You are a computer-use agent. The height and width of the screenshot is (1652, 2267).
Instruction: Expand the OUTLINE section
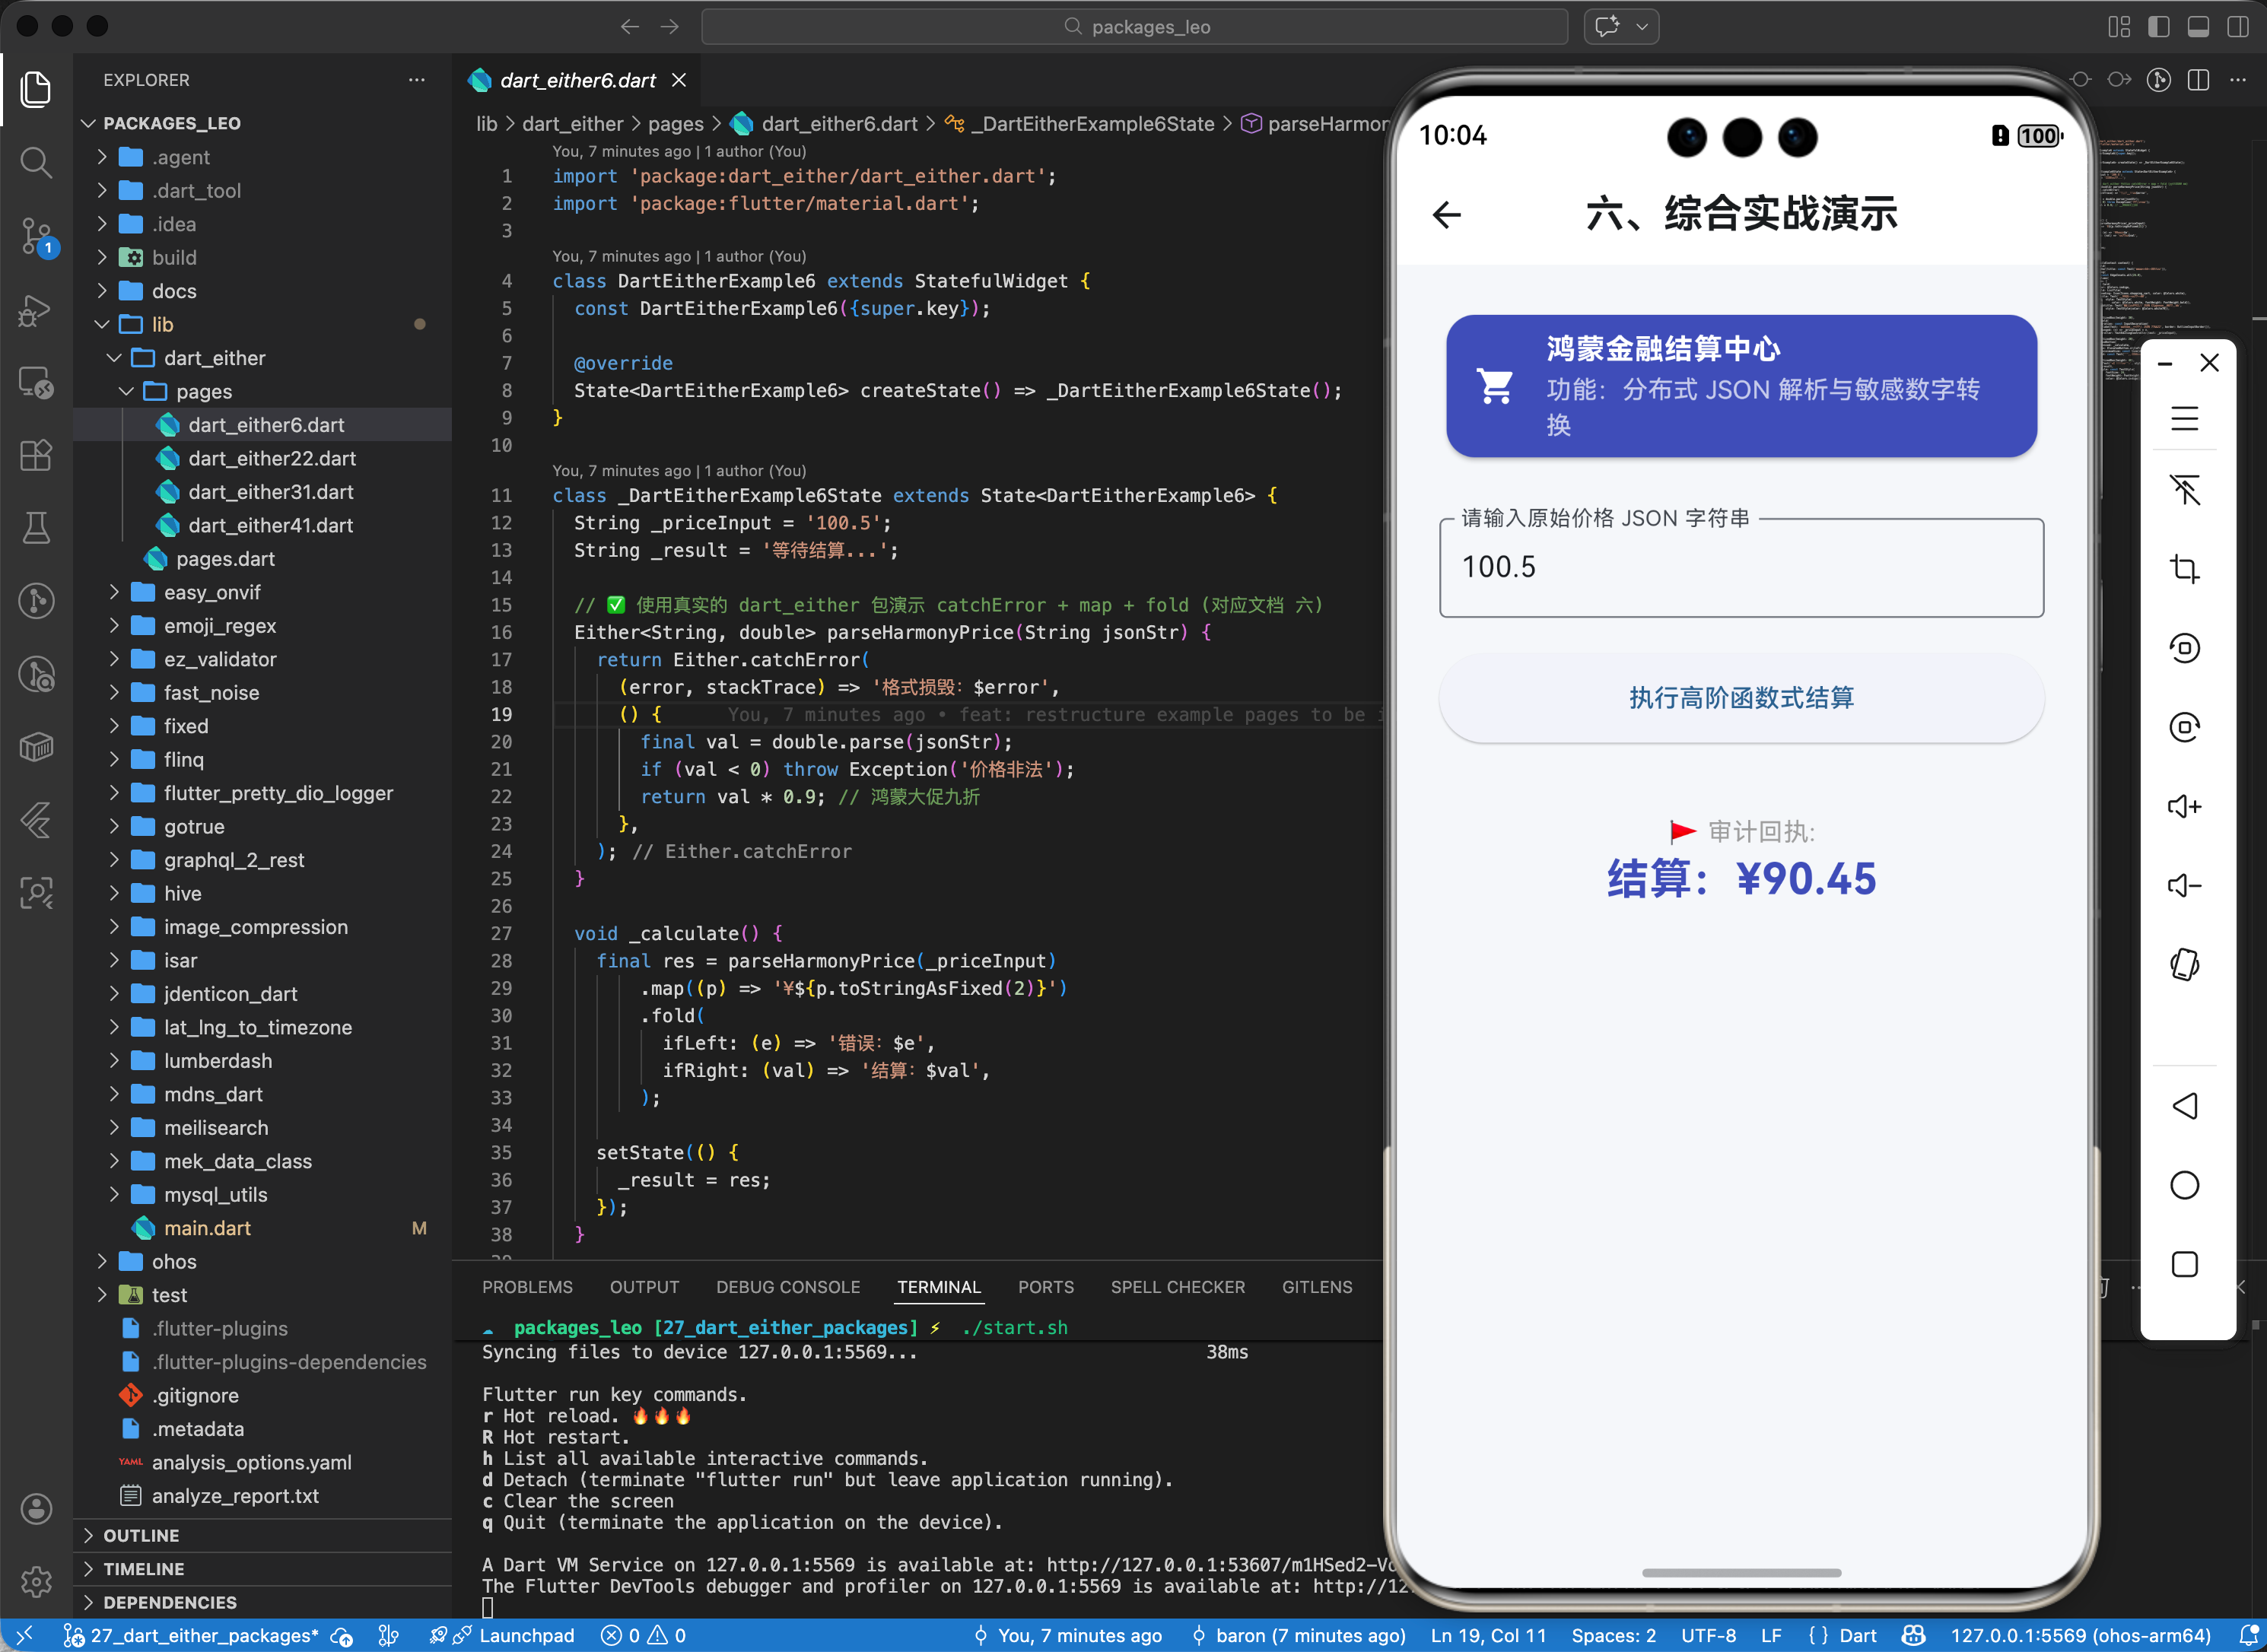coord(141,1535)
